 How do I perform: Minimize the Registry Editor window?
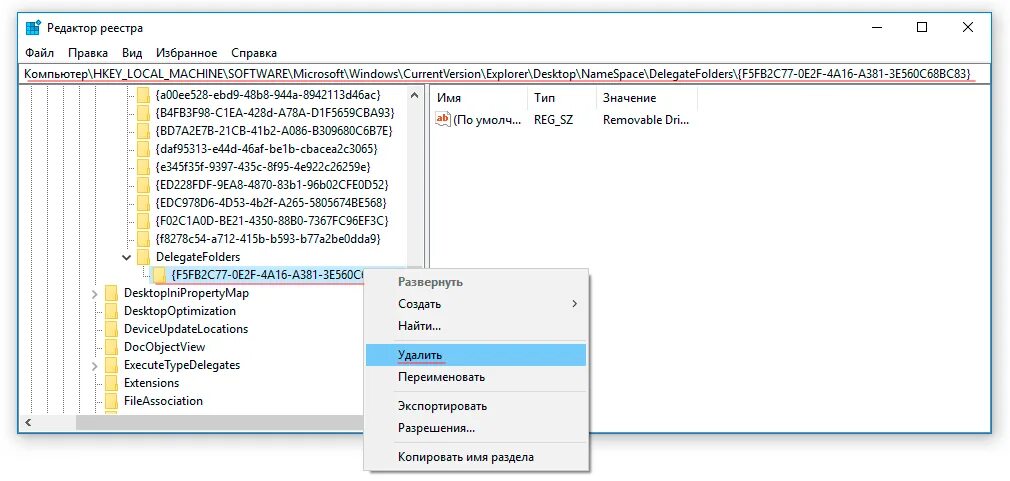[877, 28]
